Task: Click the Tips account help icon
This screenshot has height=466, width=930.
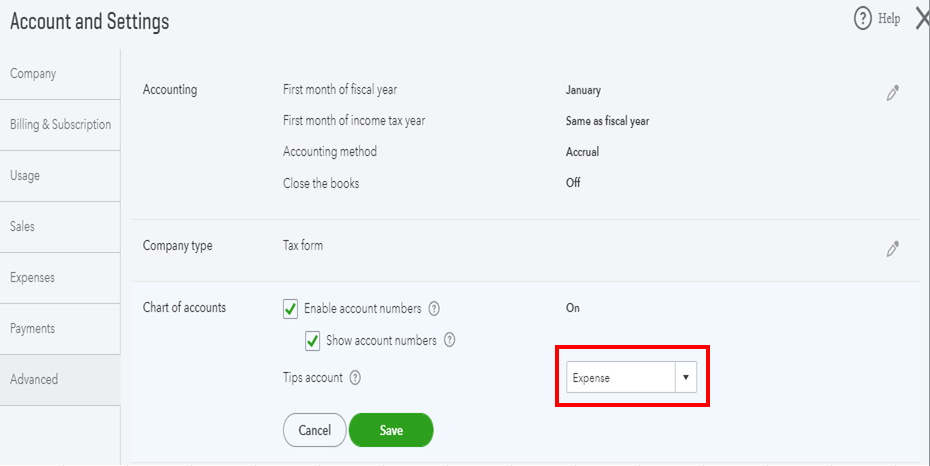Action: (x=355, y=378)
